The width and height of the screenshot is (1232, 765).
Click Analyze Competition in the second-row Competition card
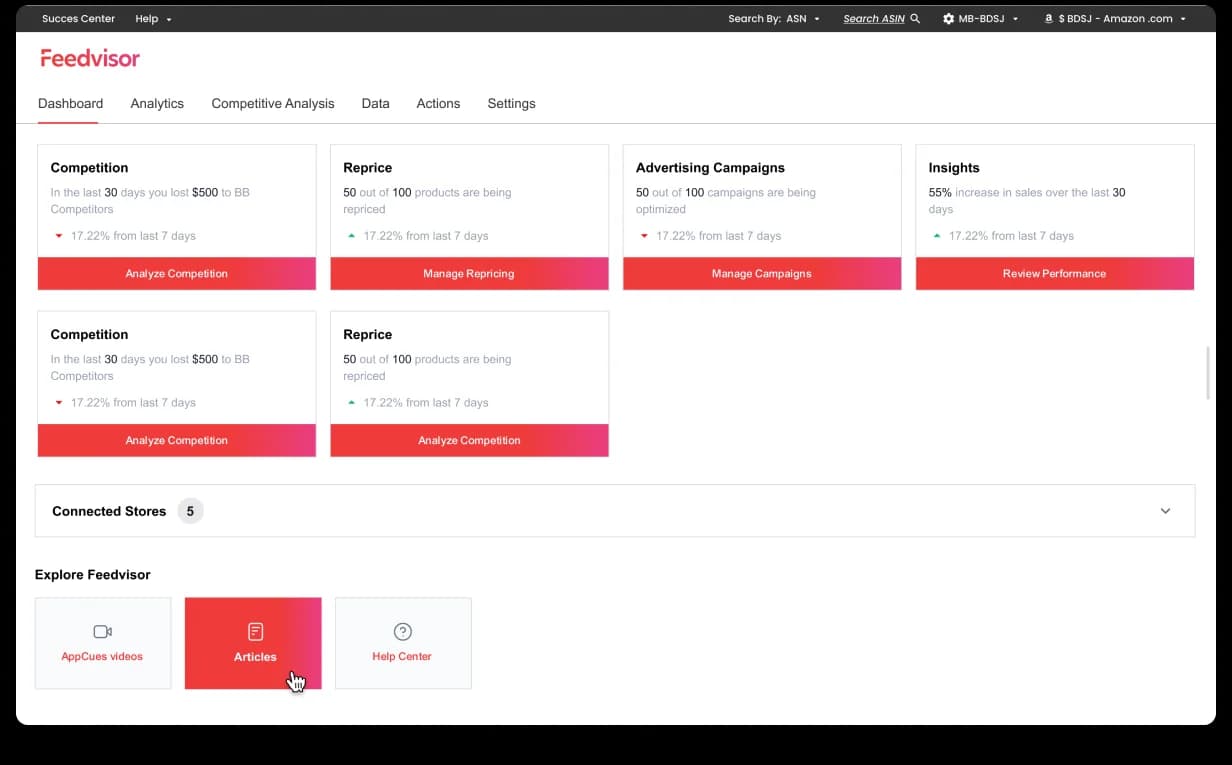tap(177, 441)
